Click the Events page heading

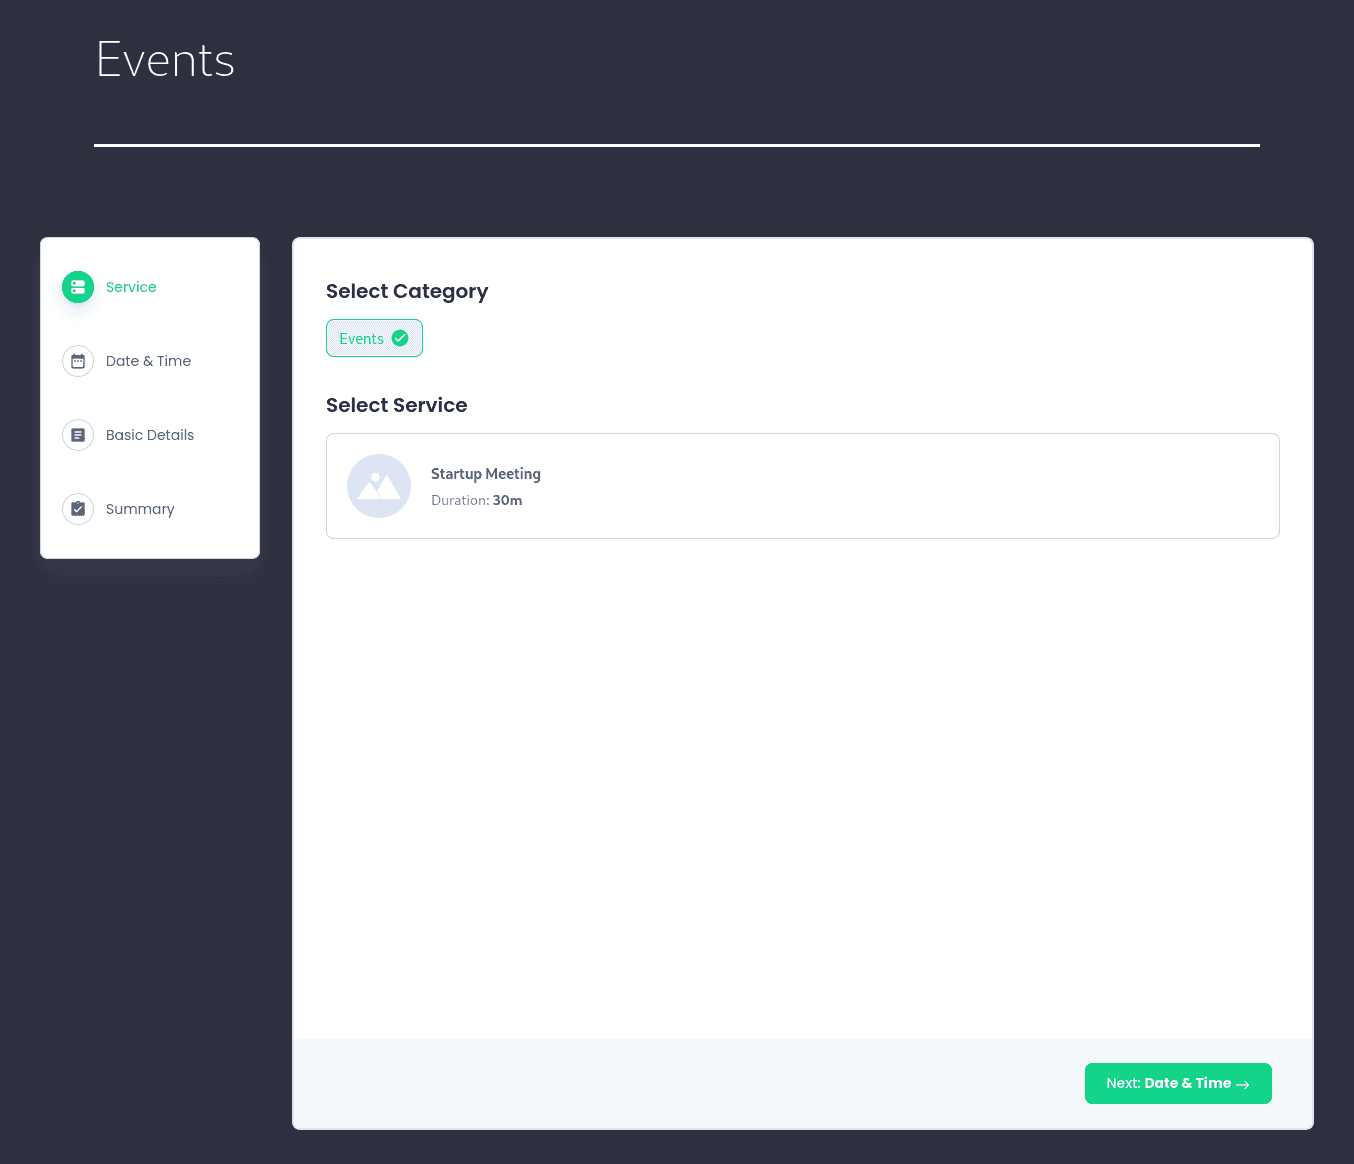point(165,60)
